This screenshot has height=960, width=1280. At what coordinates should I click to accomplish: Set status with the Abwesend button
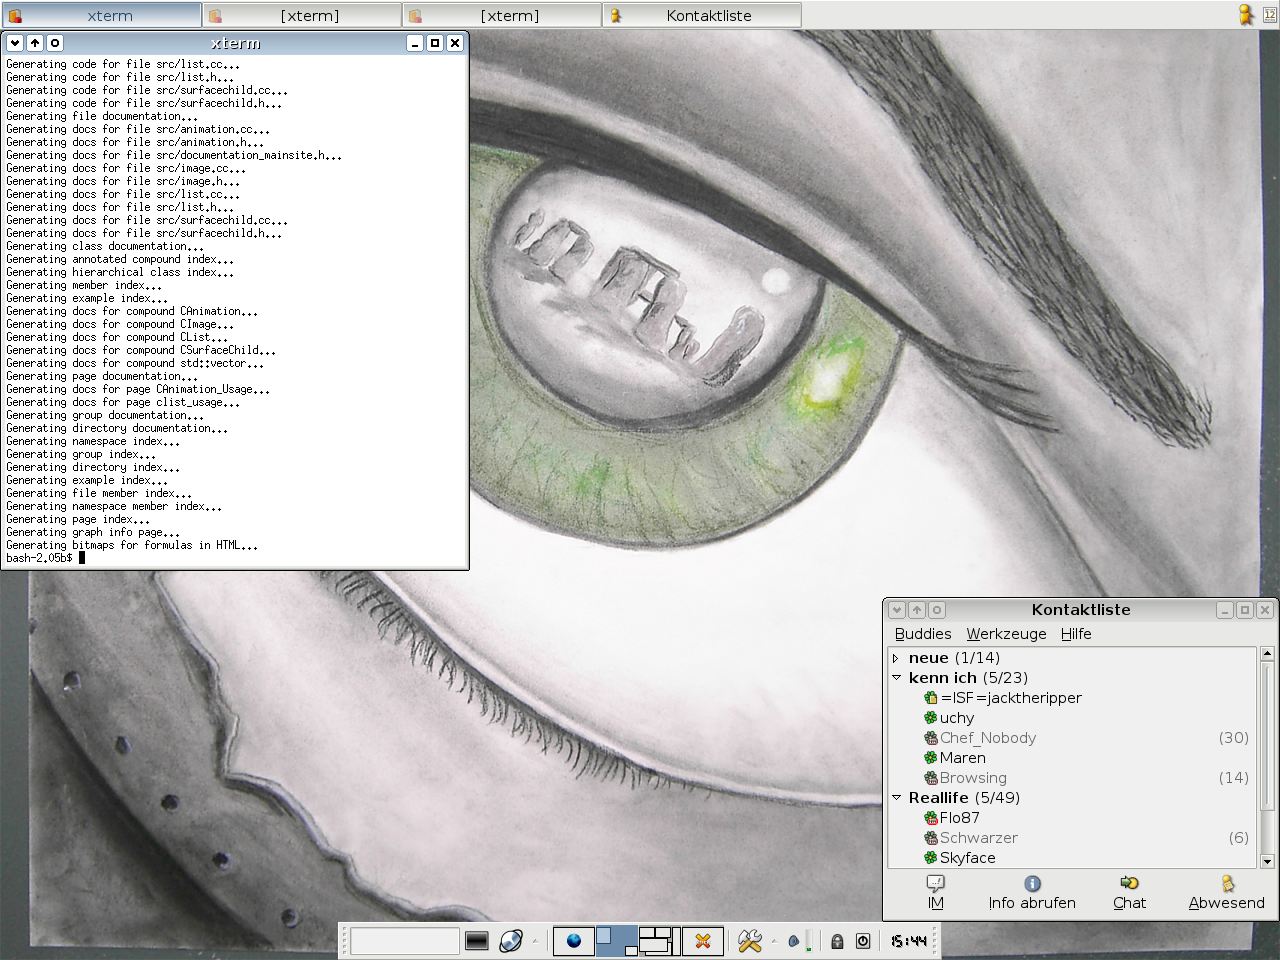[x=1226, y=892]
